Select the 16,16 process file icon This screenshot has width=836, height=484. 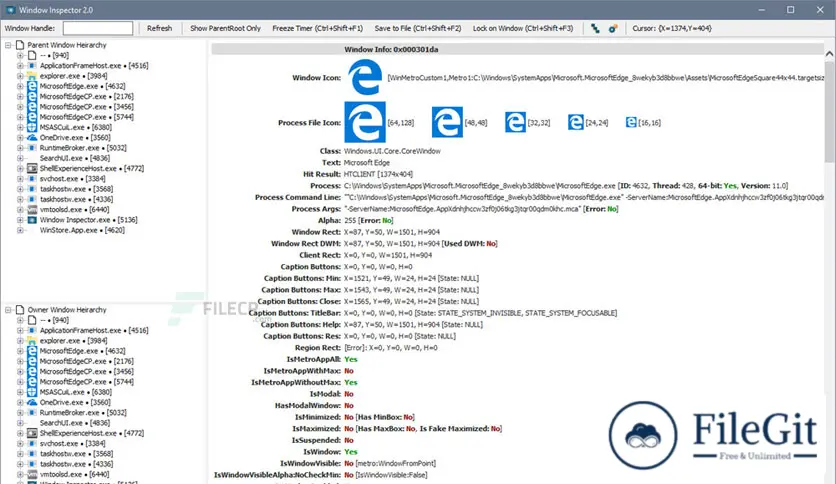click(x=631, y=122)
